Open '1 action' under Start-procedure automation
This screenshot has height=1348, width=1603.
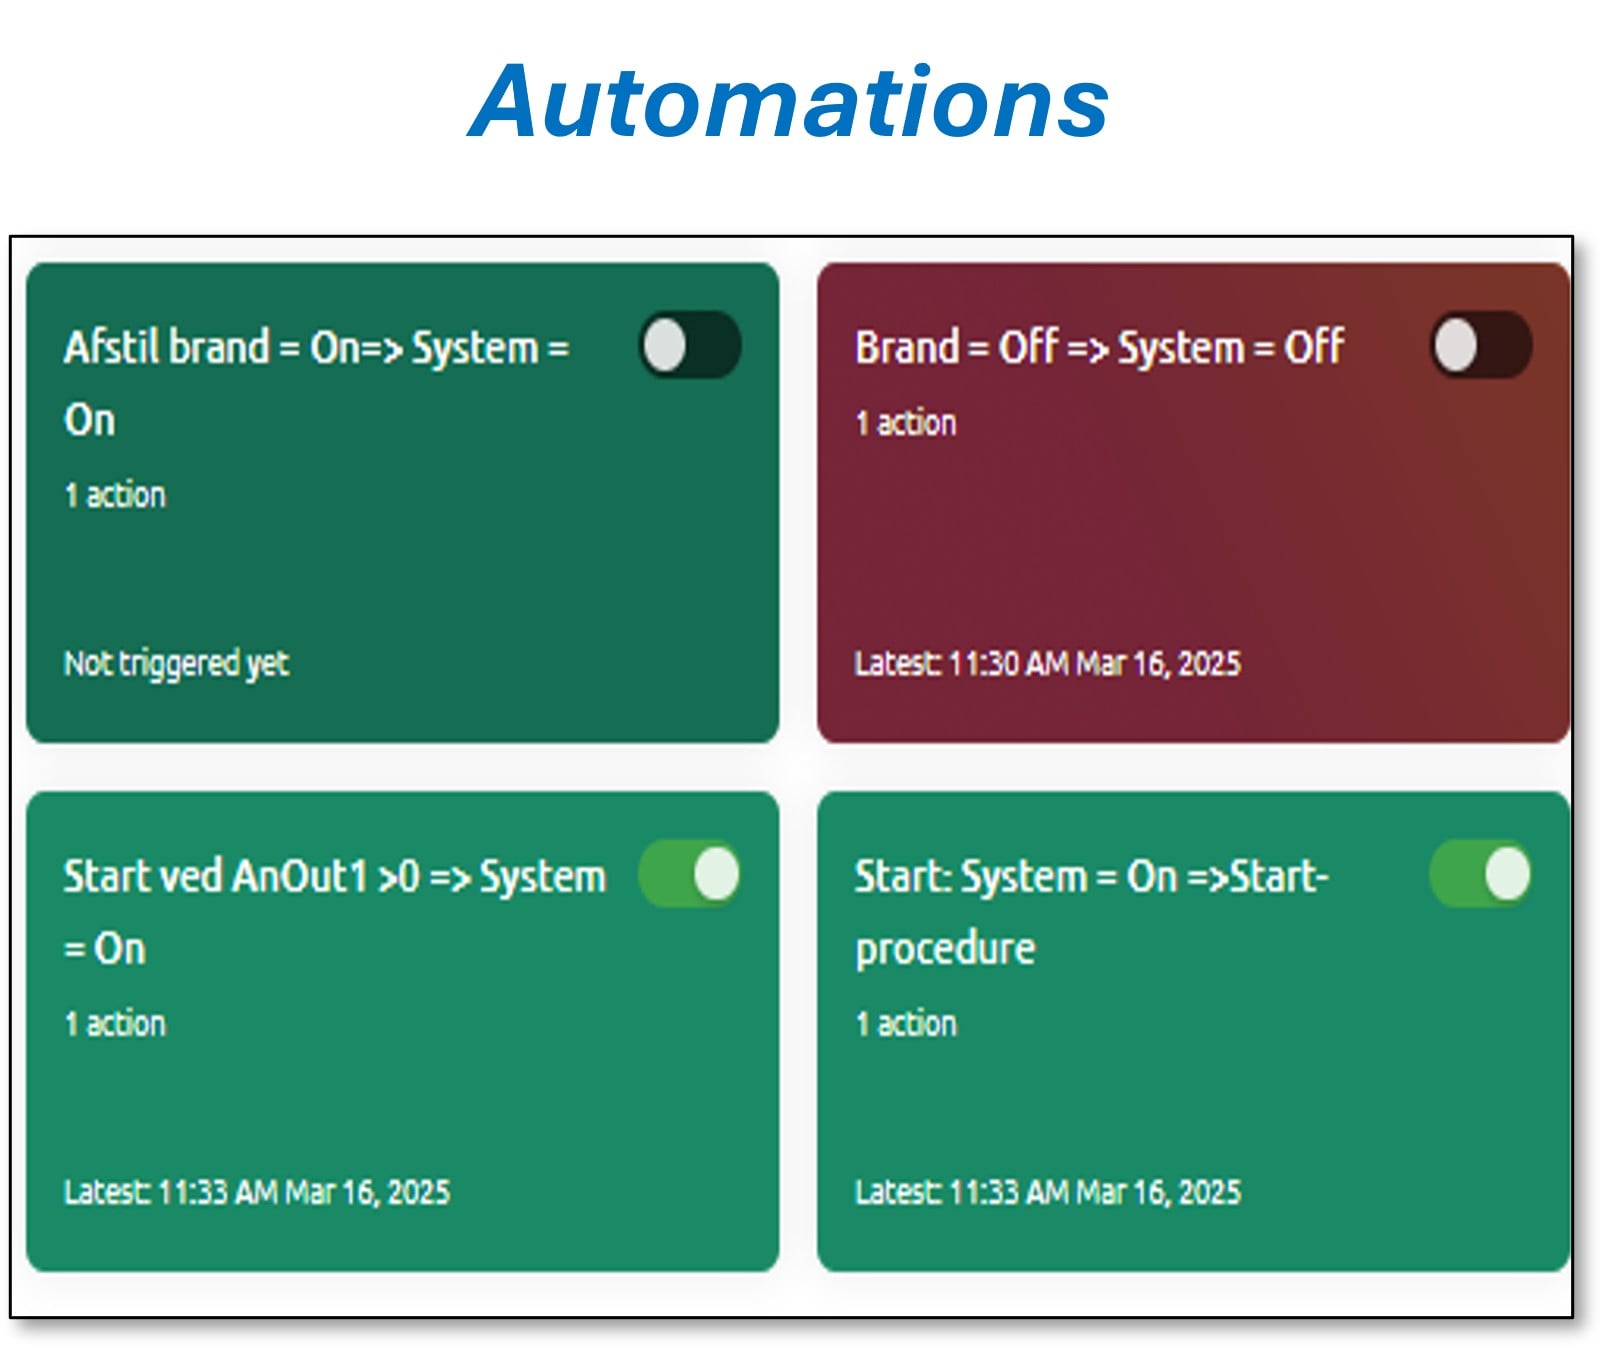(906, 1024)
